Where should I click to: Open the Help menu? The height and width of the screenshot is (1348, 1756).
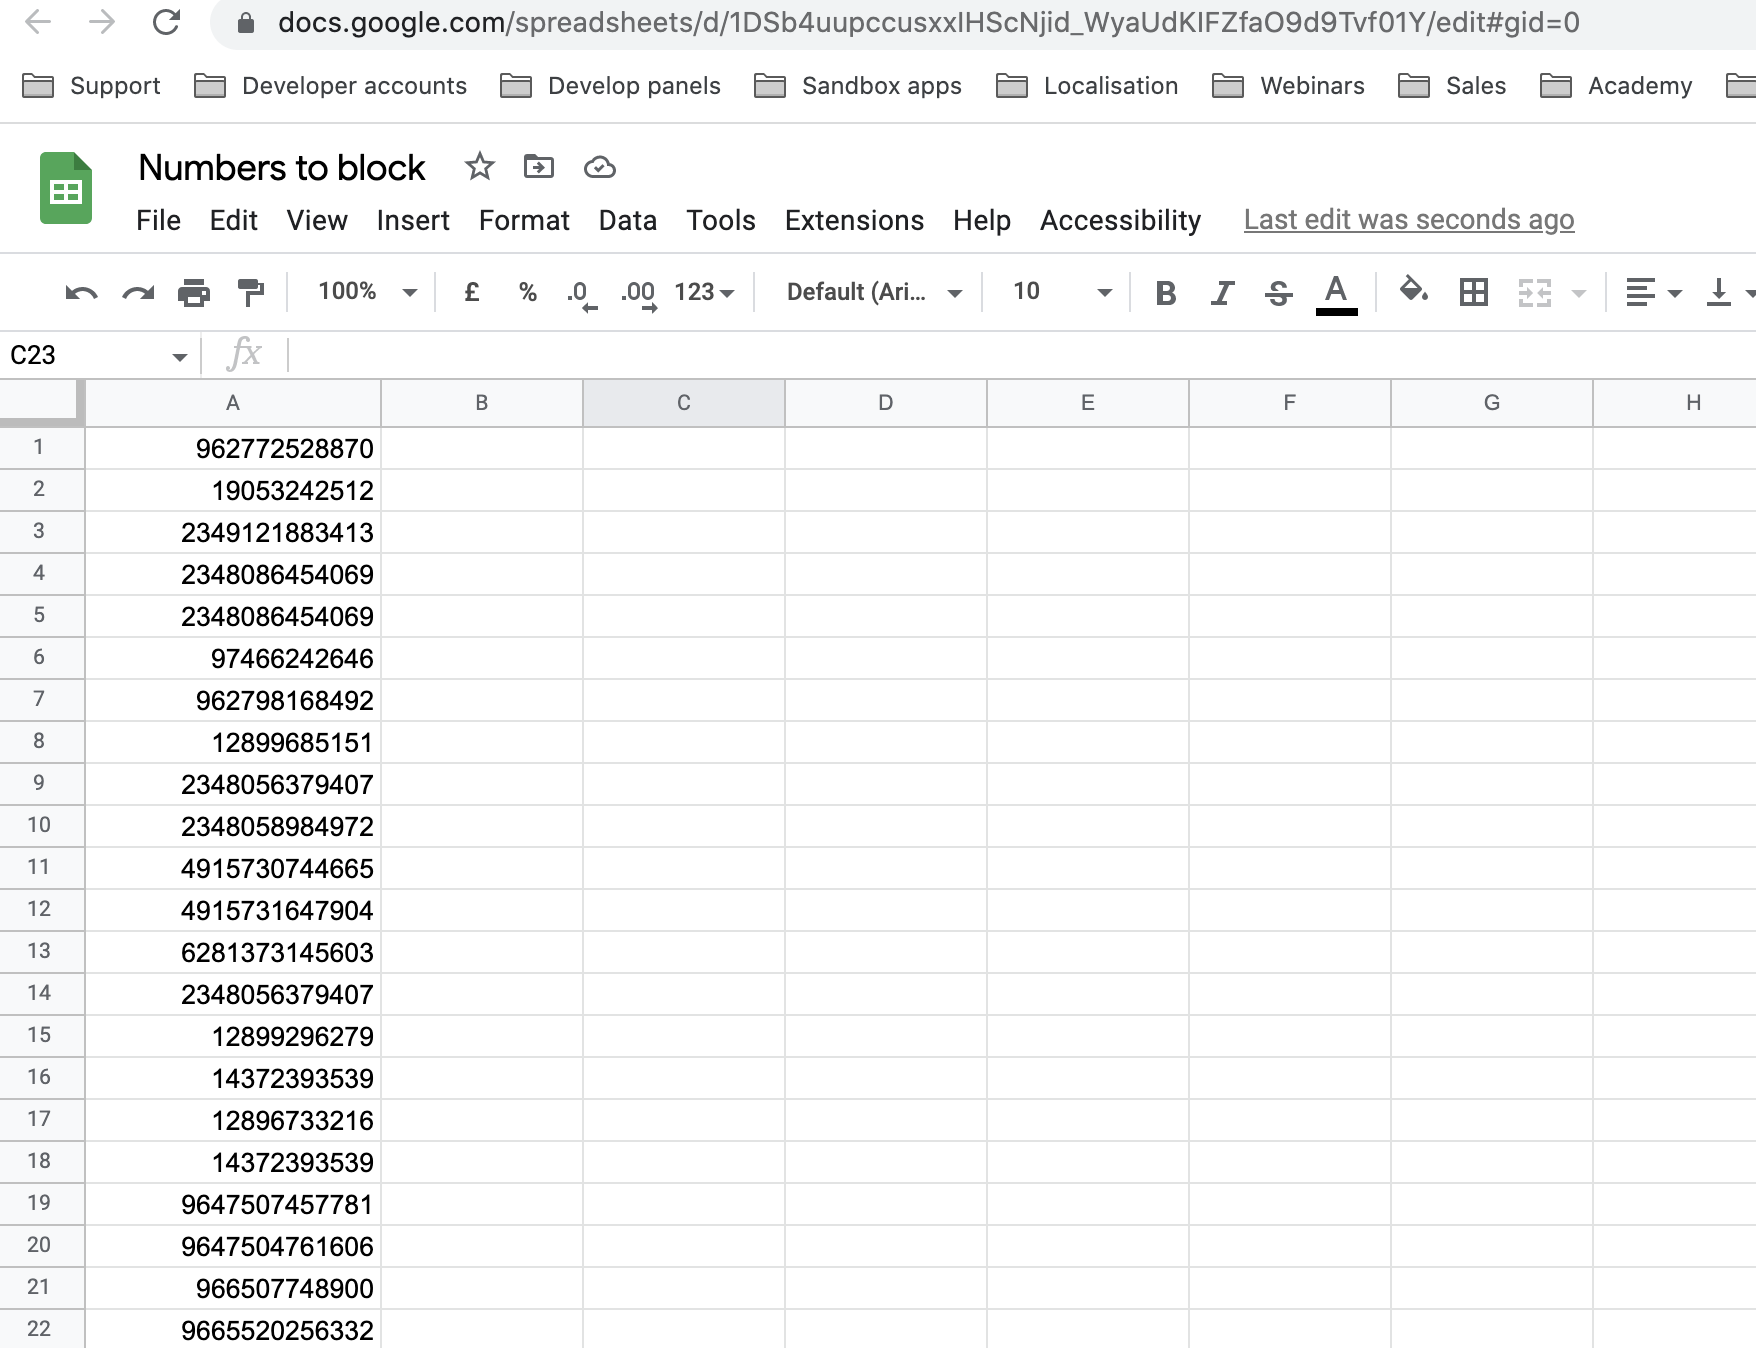tap(982, 220)
